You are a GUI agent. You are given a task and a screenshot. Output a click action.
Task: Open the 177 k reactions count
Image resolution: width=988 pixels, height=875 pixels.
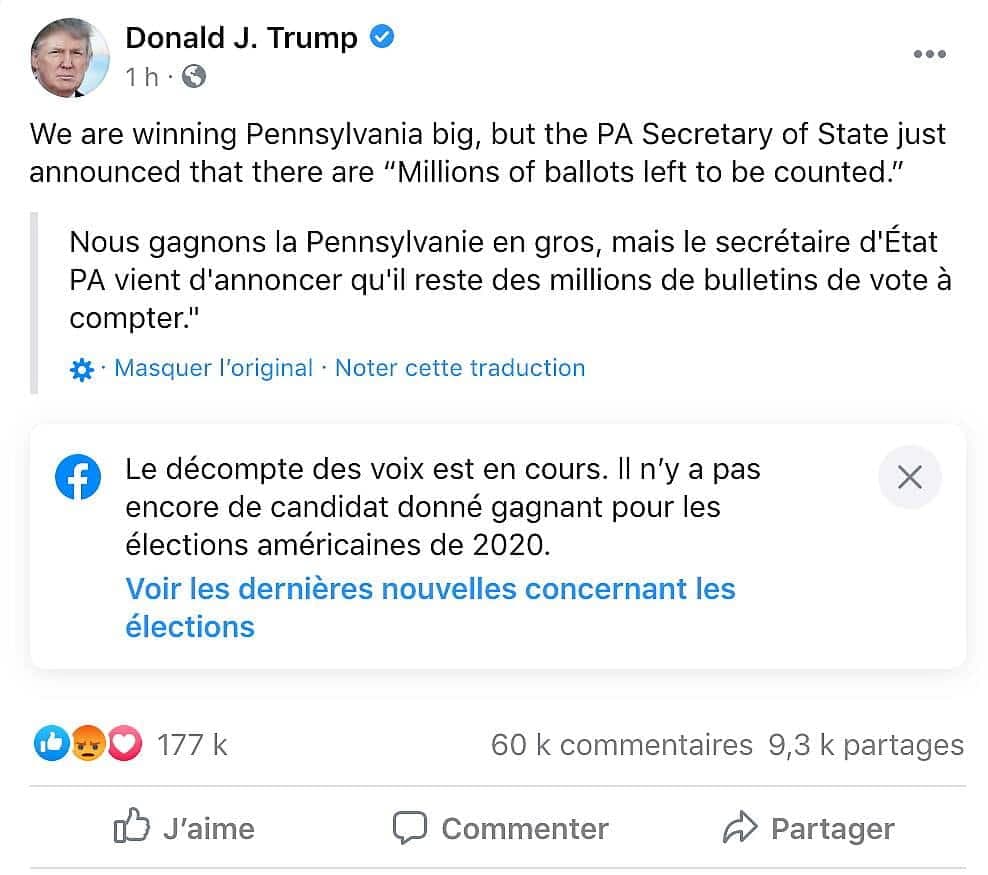click(x=193, y=745)
